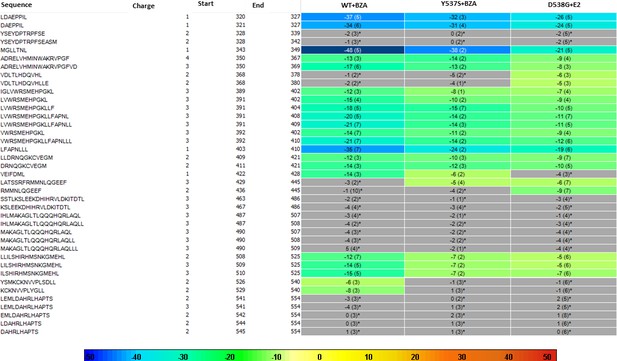The width and height of the screenshot is (617, 361).
Task: Select the Y537S+BZA column header
Action: pos(457,5)
